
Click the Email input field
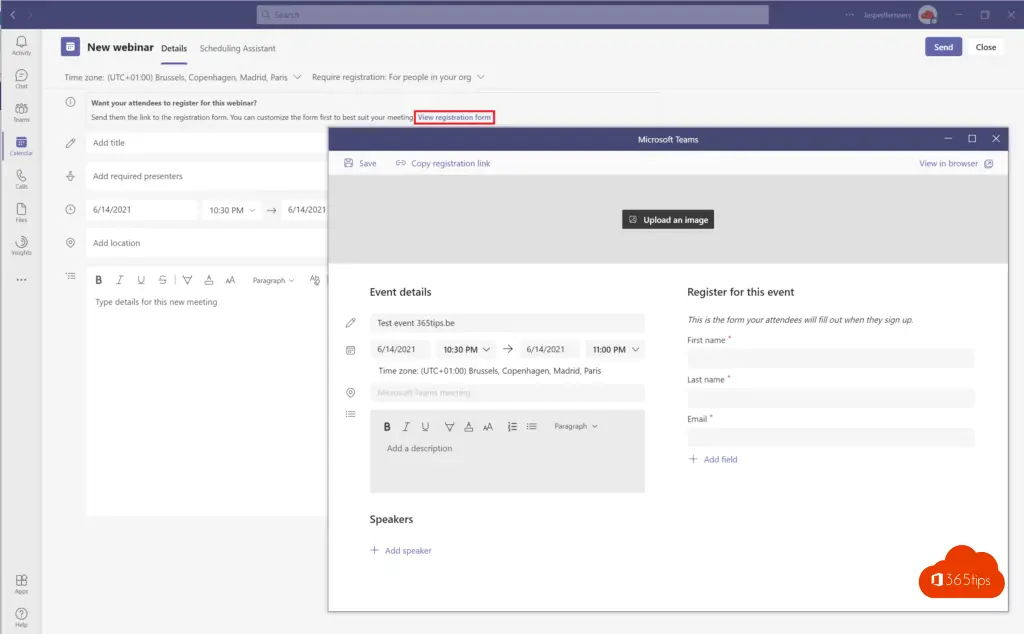[831, 437]
